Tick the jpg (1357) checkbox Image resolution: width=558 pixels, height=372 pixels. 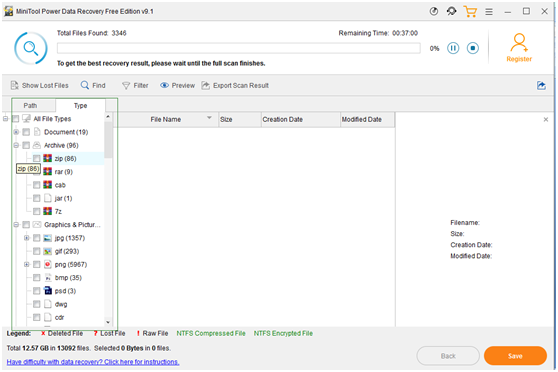tap(36, 238)
